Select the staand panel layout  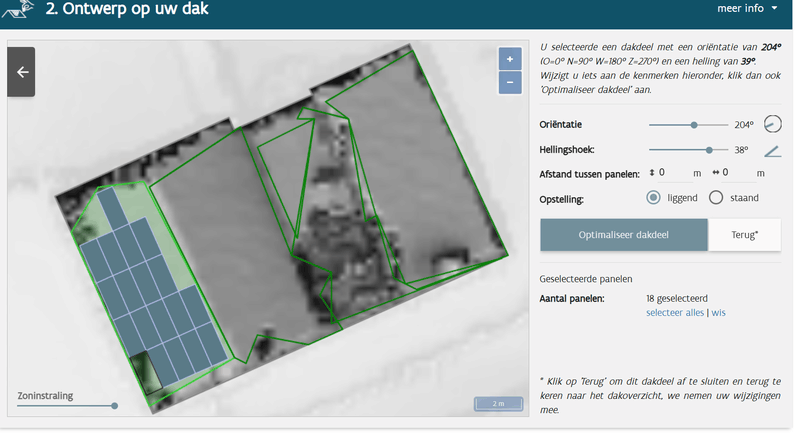(716, 198)
